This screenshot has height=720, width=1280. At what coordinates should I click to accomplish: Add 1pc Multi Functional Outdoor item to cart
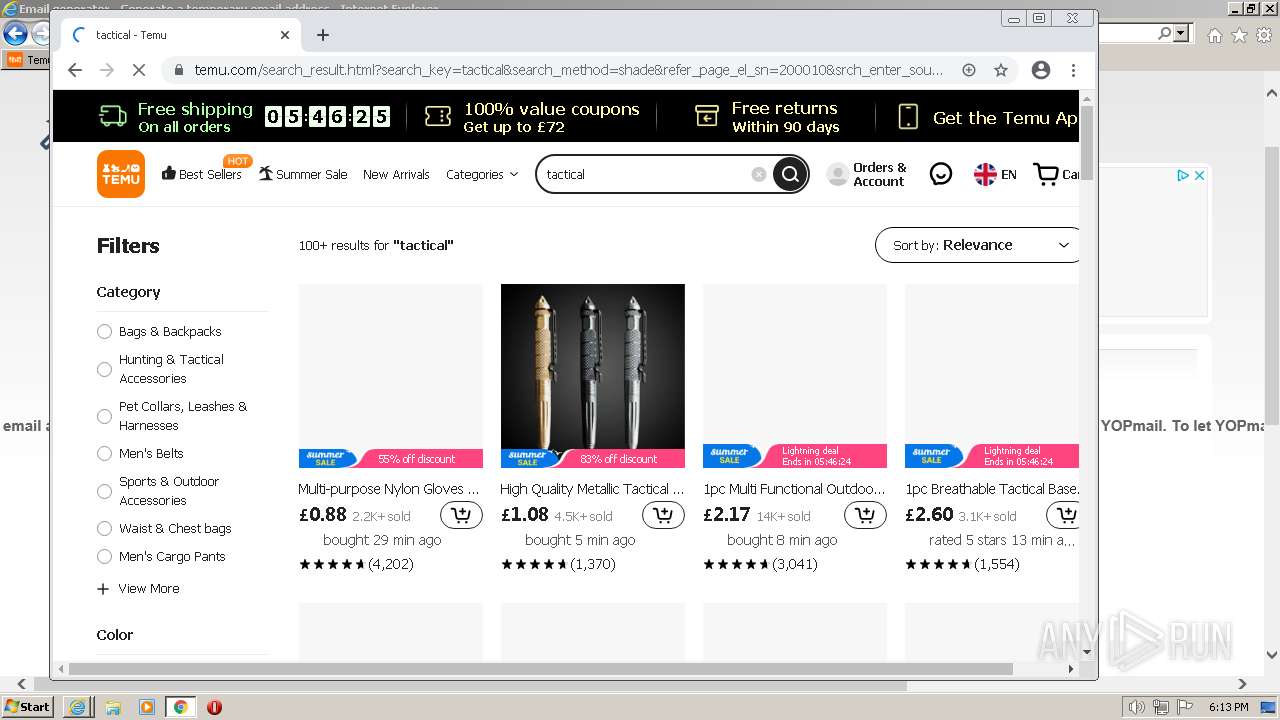tap(865, 515)
